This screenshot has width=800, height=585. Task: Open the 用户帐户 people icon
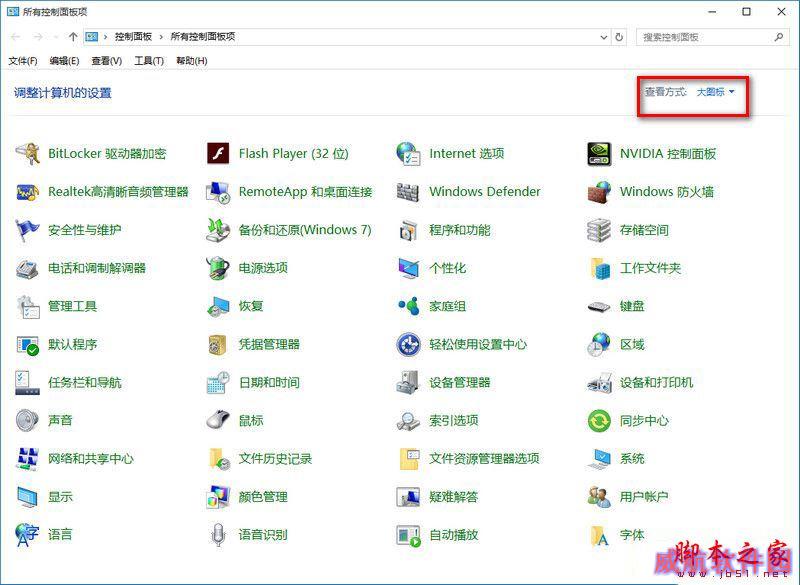[x=599, y=497]
